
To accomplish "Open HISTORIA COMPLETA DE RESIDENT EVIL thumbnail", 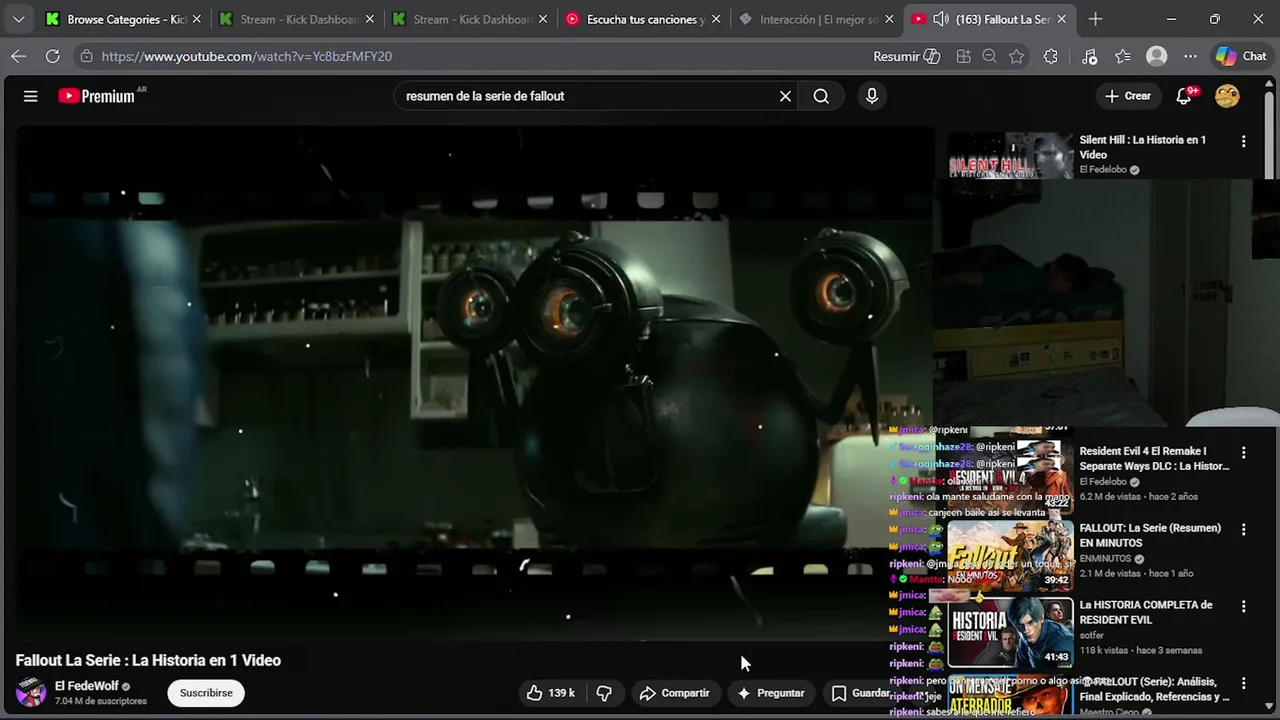I will click(1010, 632).
